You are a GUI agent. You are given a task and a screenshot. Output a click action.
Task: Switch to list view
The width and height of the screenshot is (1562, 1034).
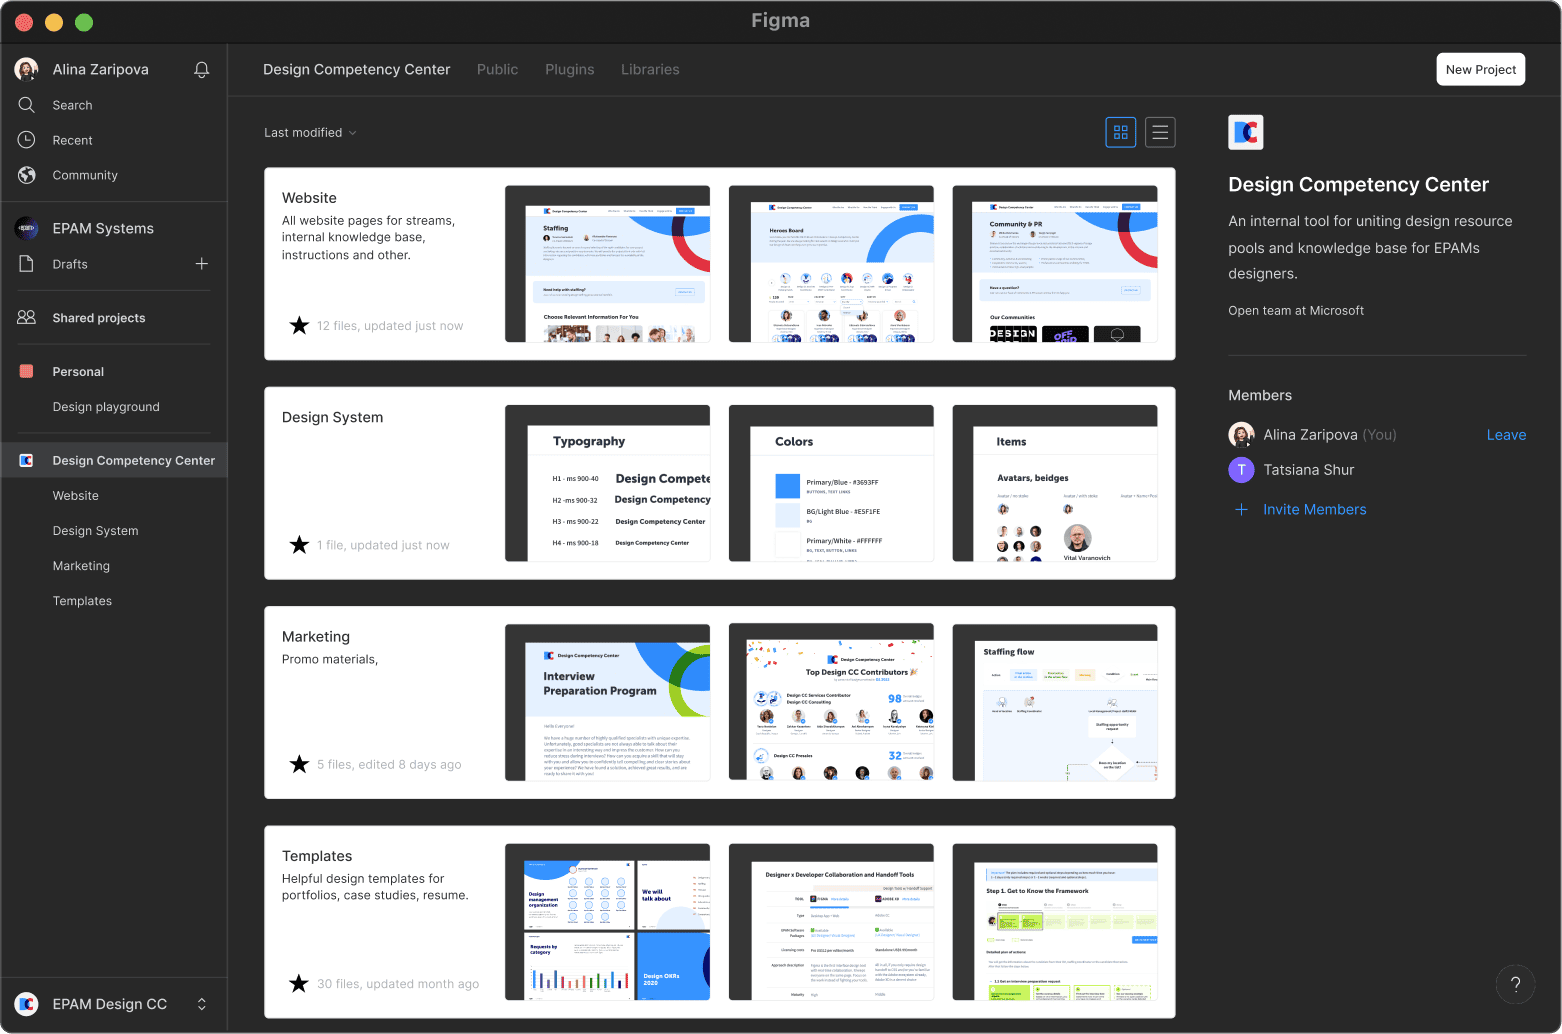click(1160, 132)
